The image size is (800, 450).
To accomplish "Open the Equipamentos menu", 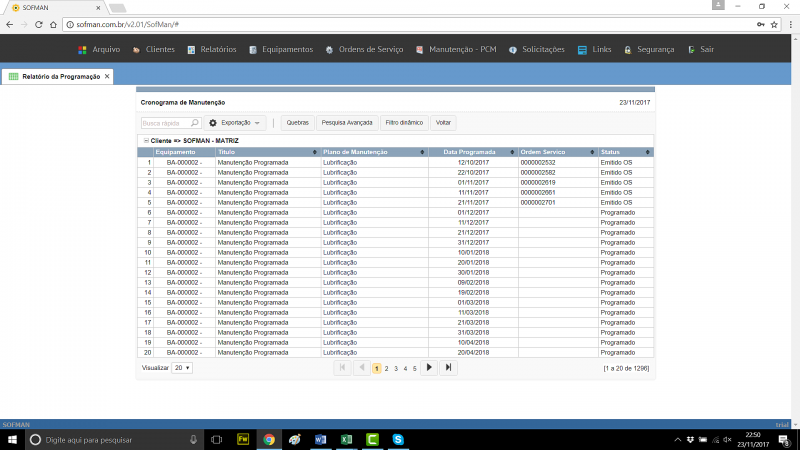I will [x=281, y=49].
